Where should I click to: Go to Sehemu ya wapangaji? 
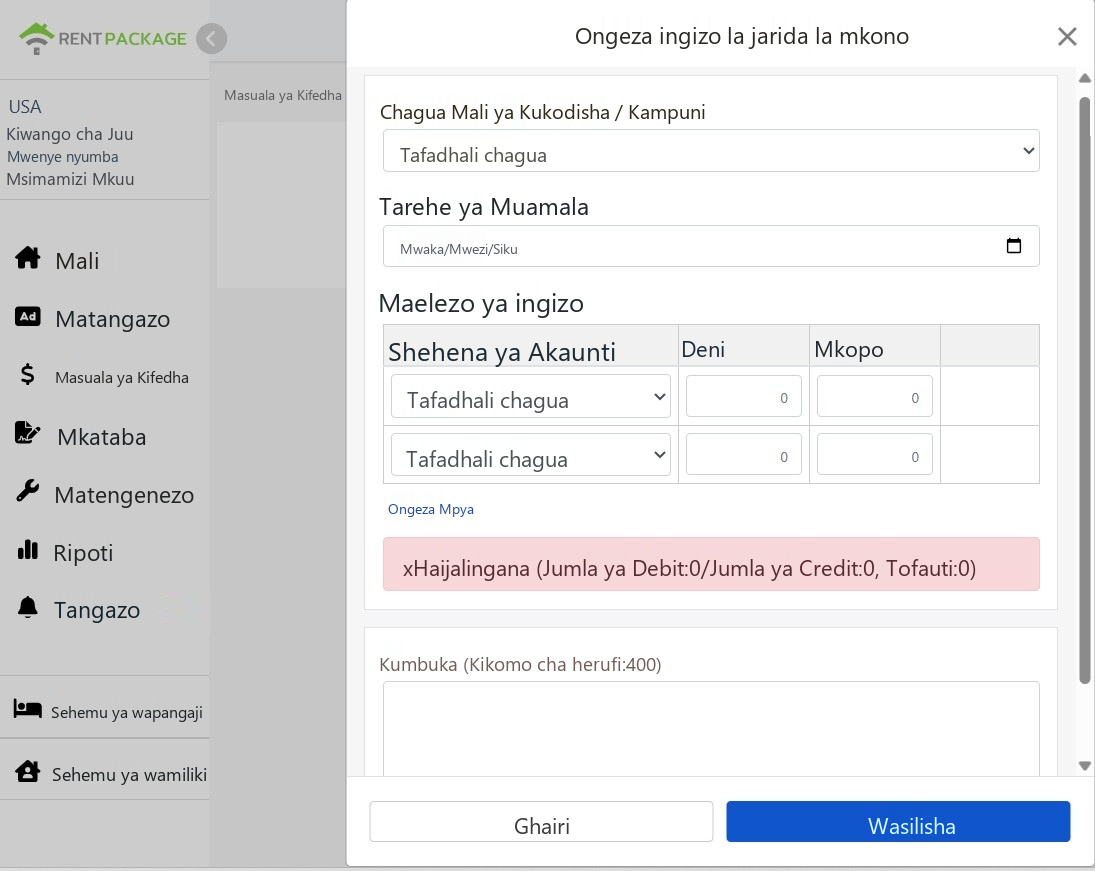tap(126, 712)
